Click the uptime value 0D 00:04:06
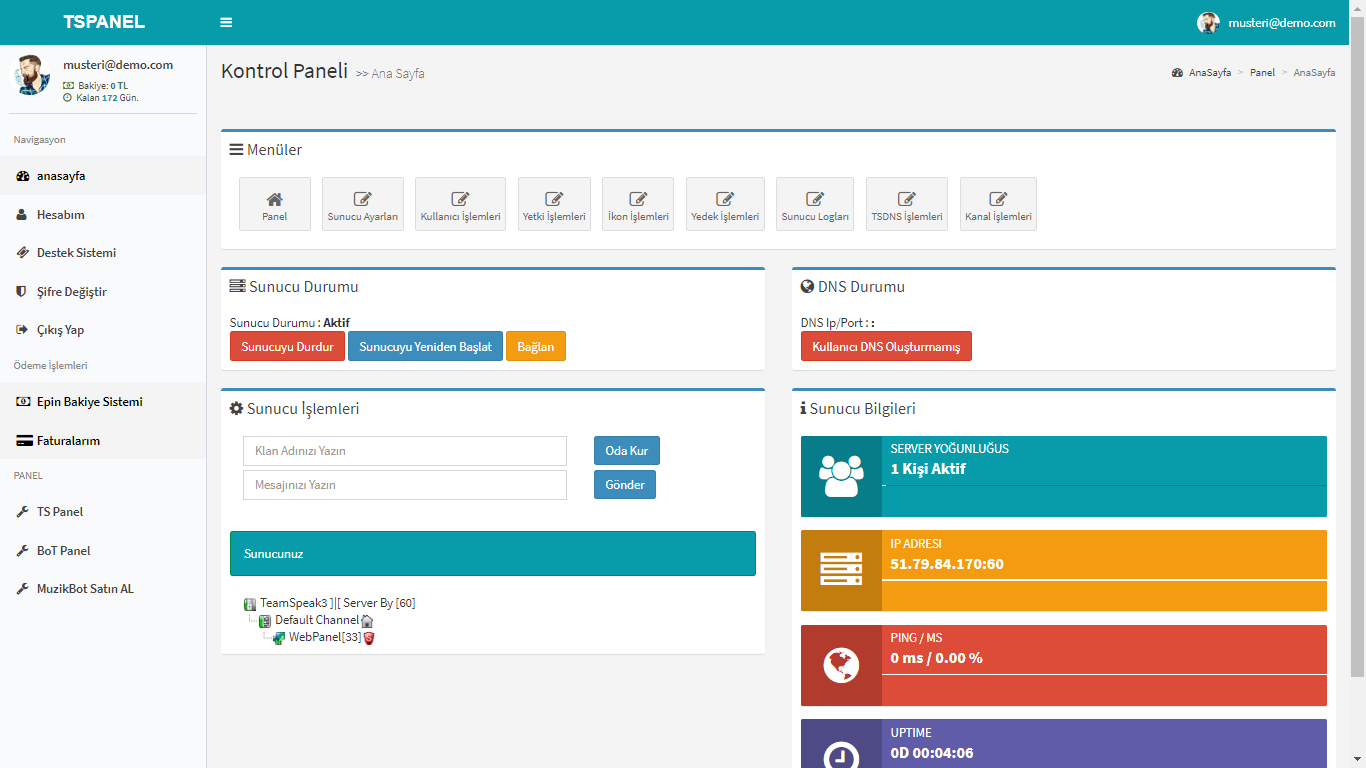 (x=932, y=753)
